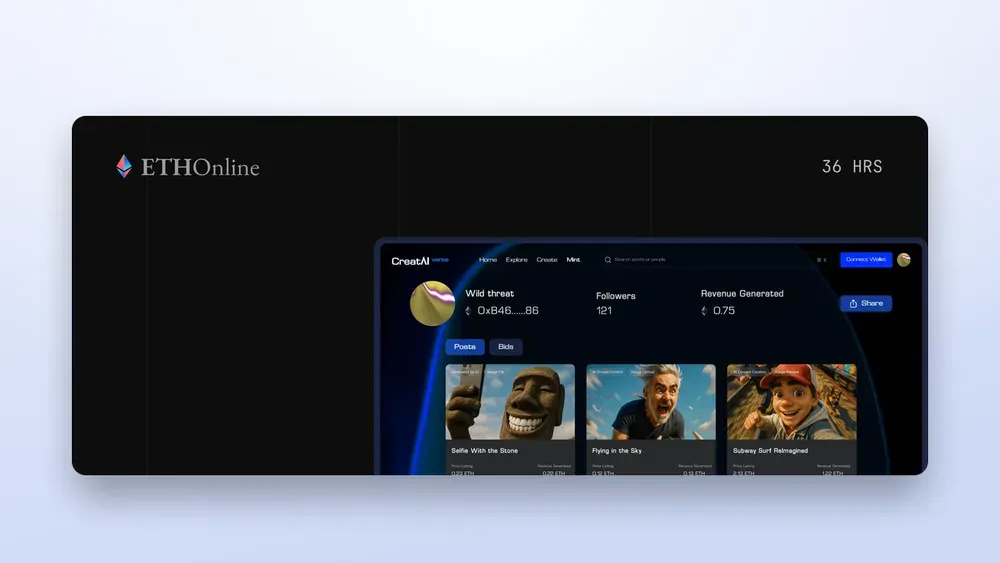The height and width of the screenshot is (563, 1000).
Task: Click the Wild threat username
Action: 490,293
